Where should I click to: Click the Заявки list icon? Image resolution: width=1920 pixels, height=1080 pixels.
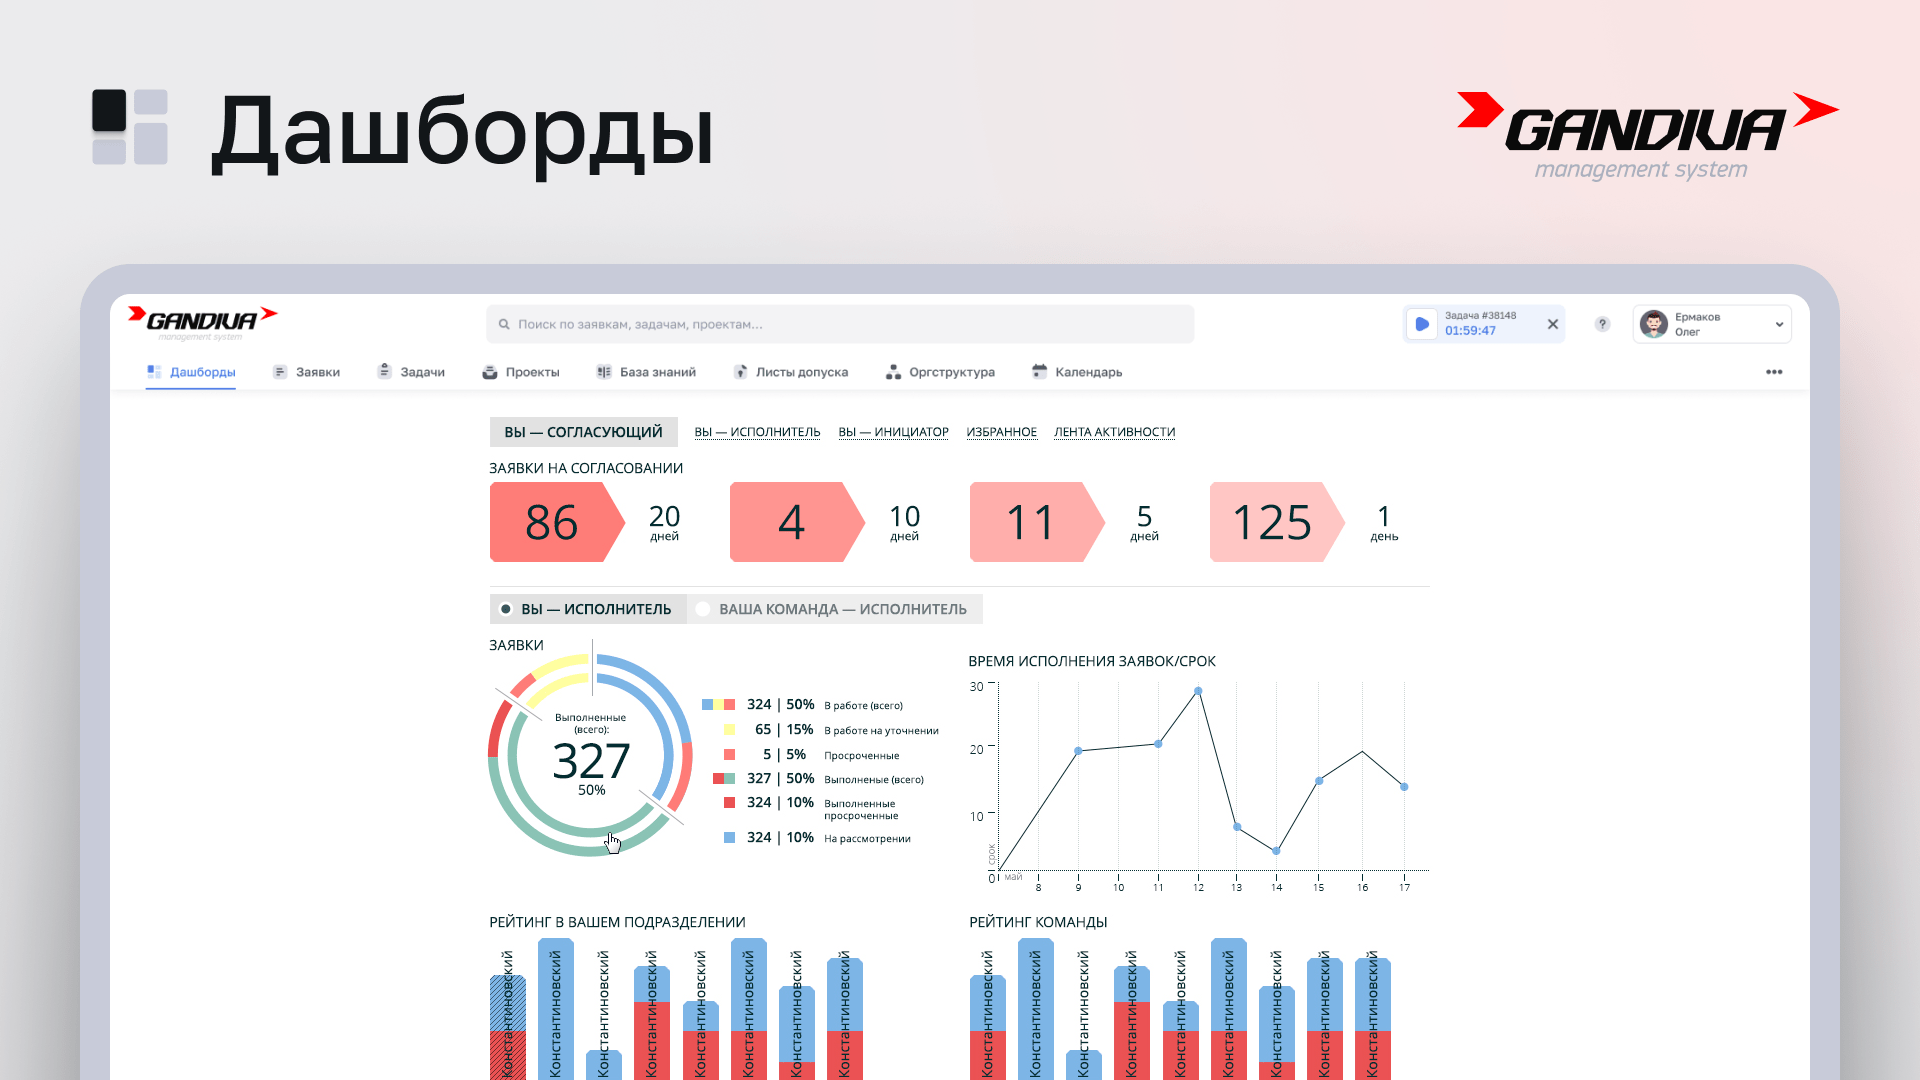(280, 372)
